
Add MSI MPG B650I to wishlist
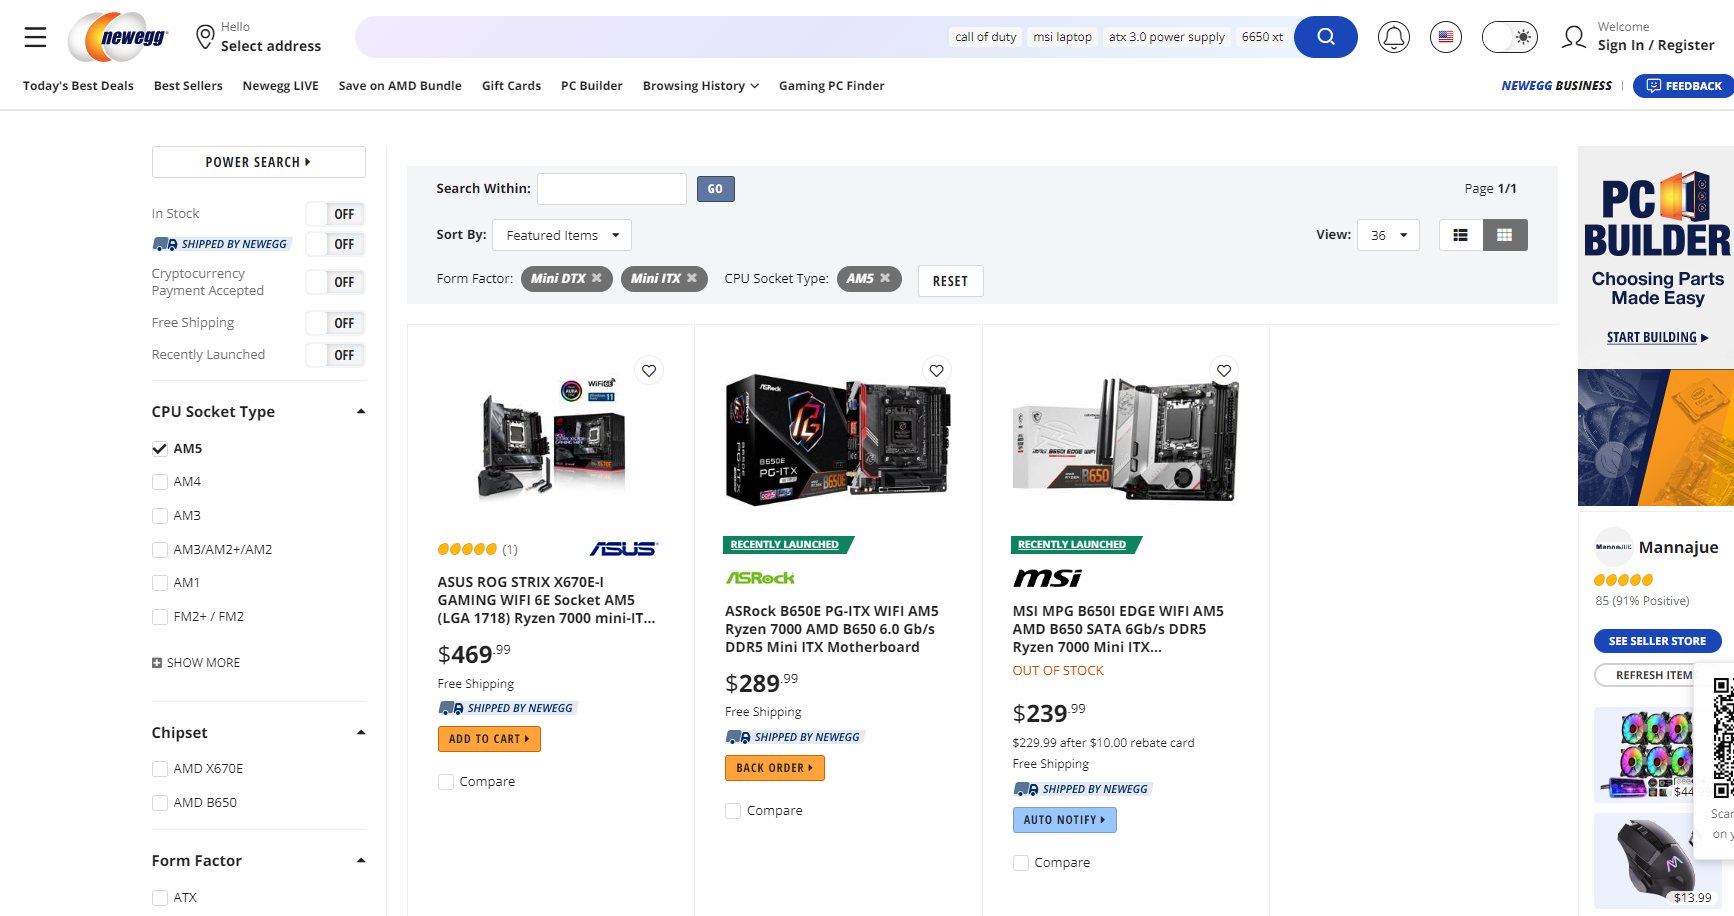1224,371
